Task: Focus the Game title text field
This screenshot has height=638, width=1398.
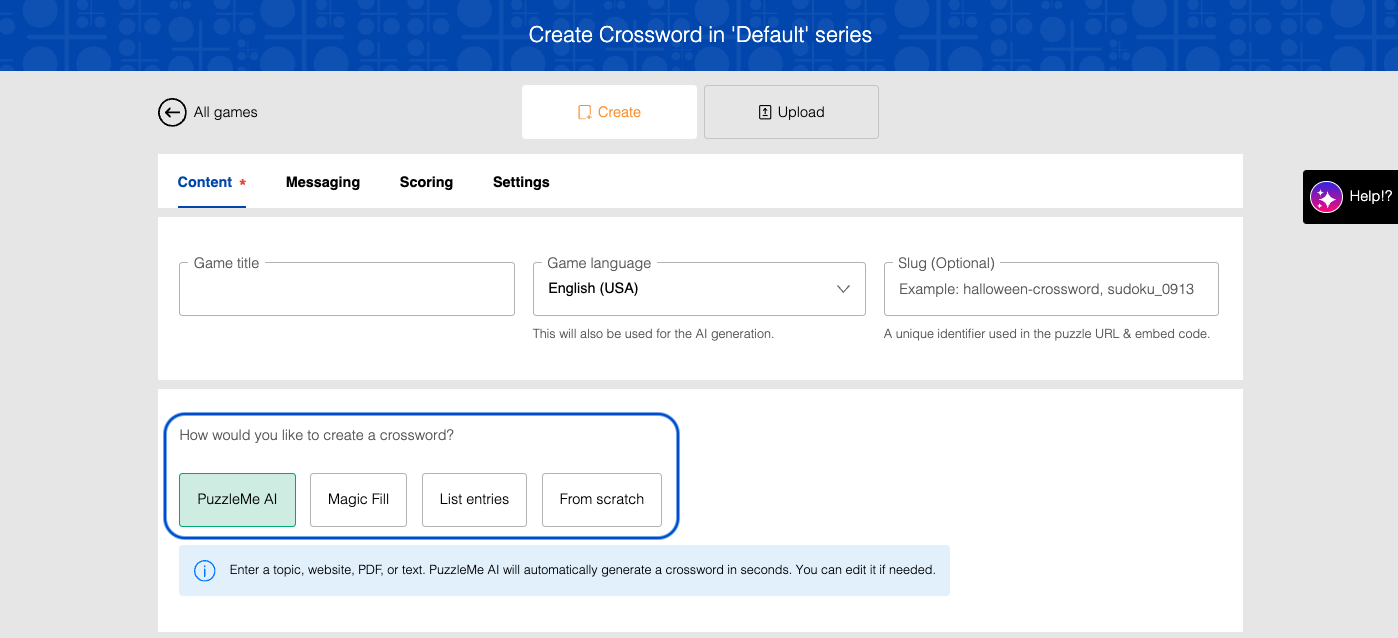Action: [x=346, y=291]
